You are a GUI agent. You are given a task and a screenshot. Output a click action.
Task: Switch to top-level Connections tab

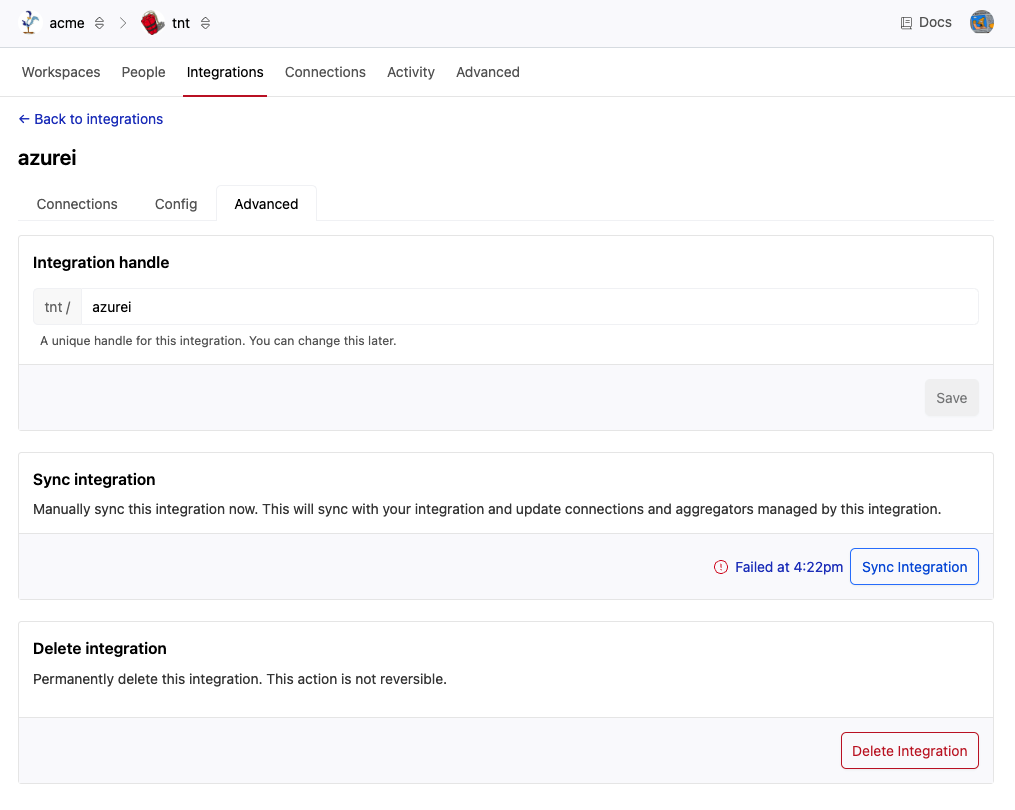point(325,72)
